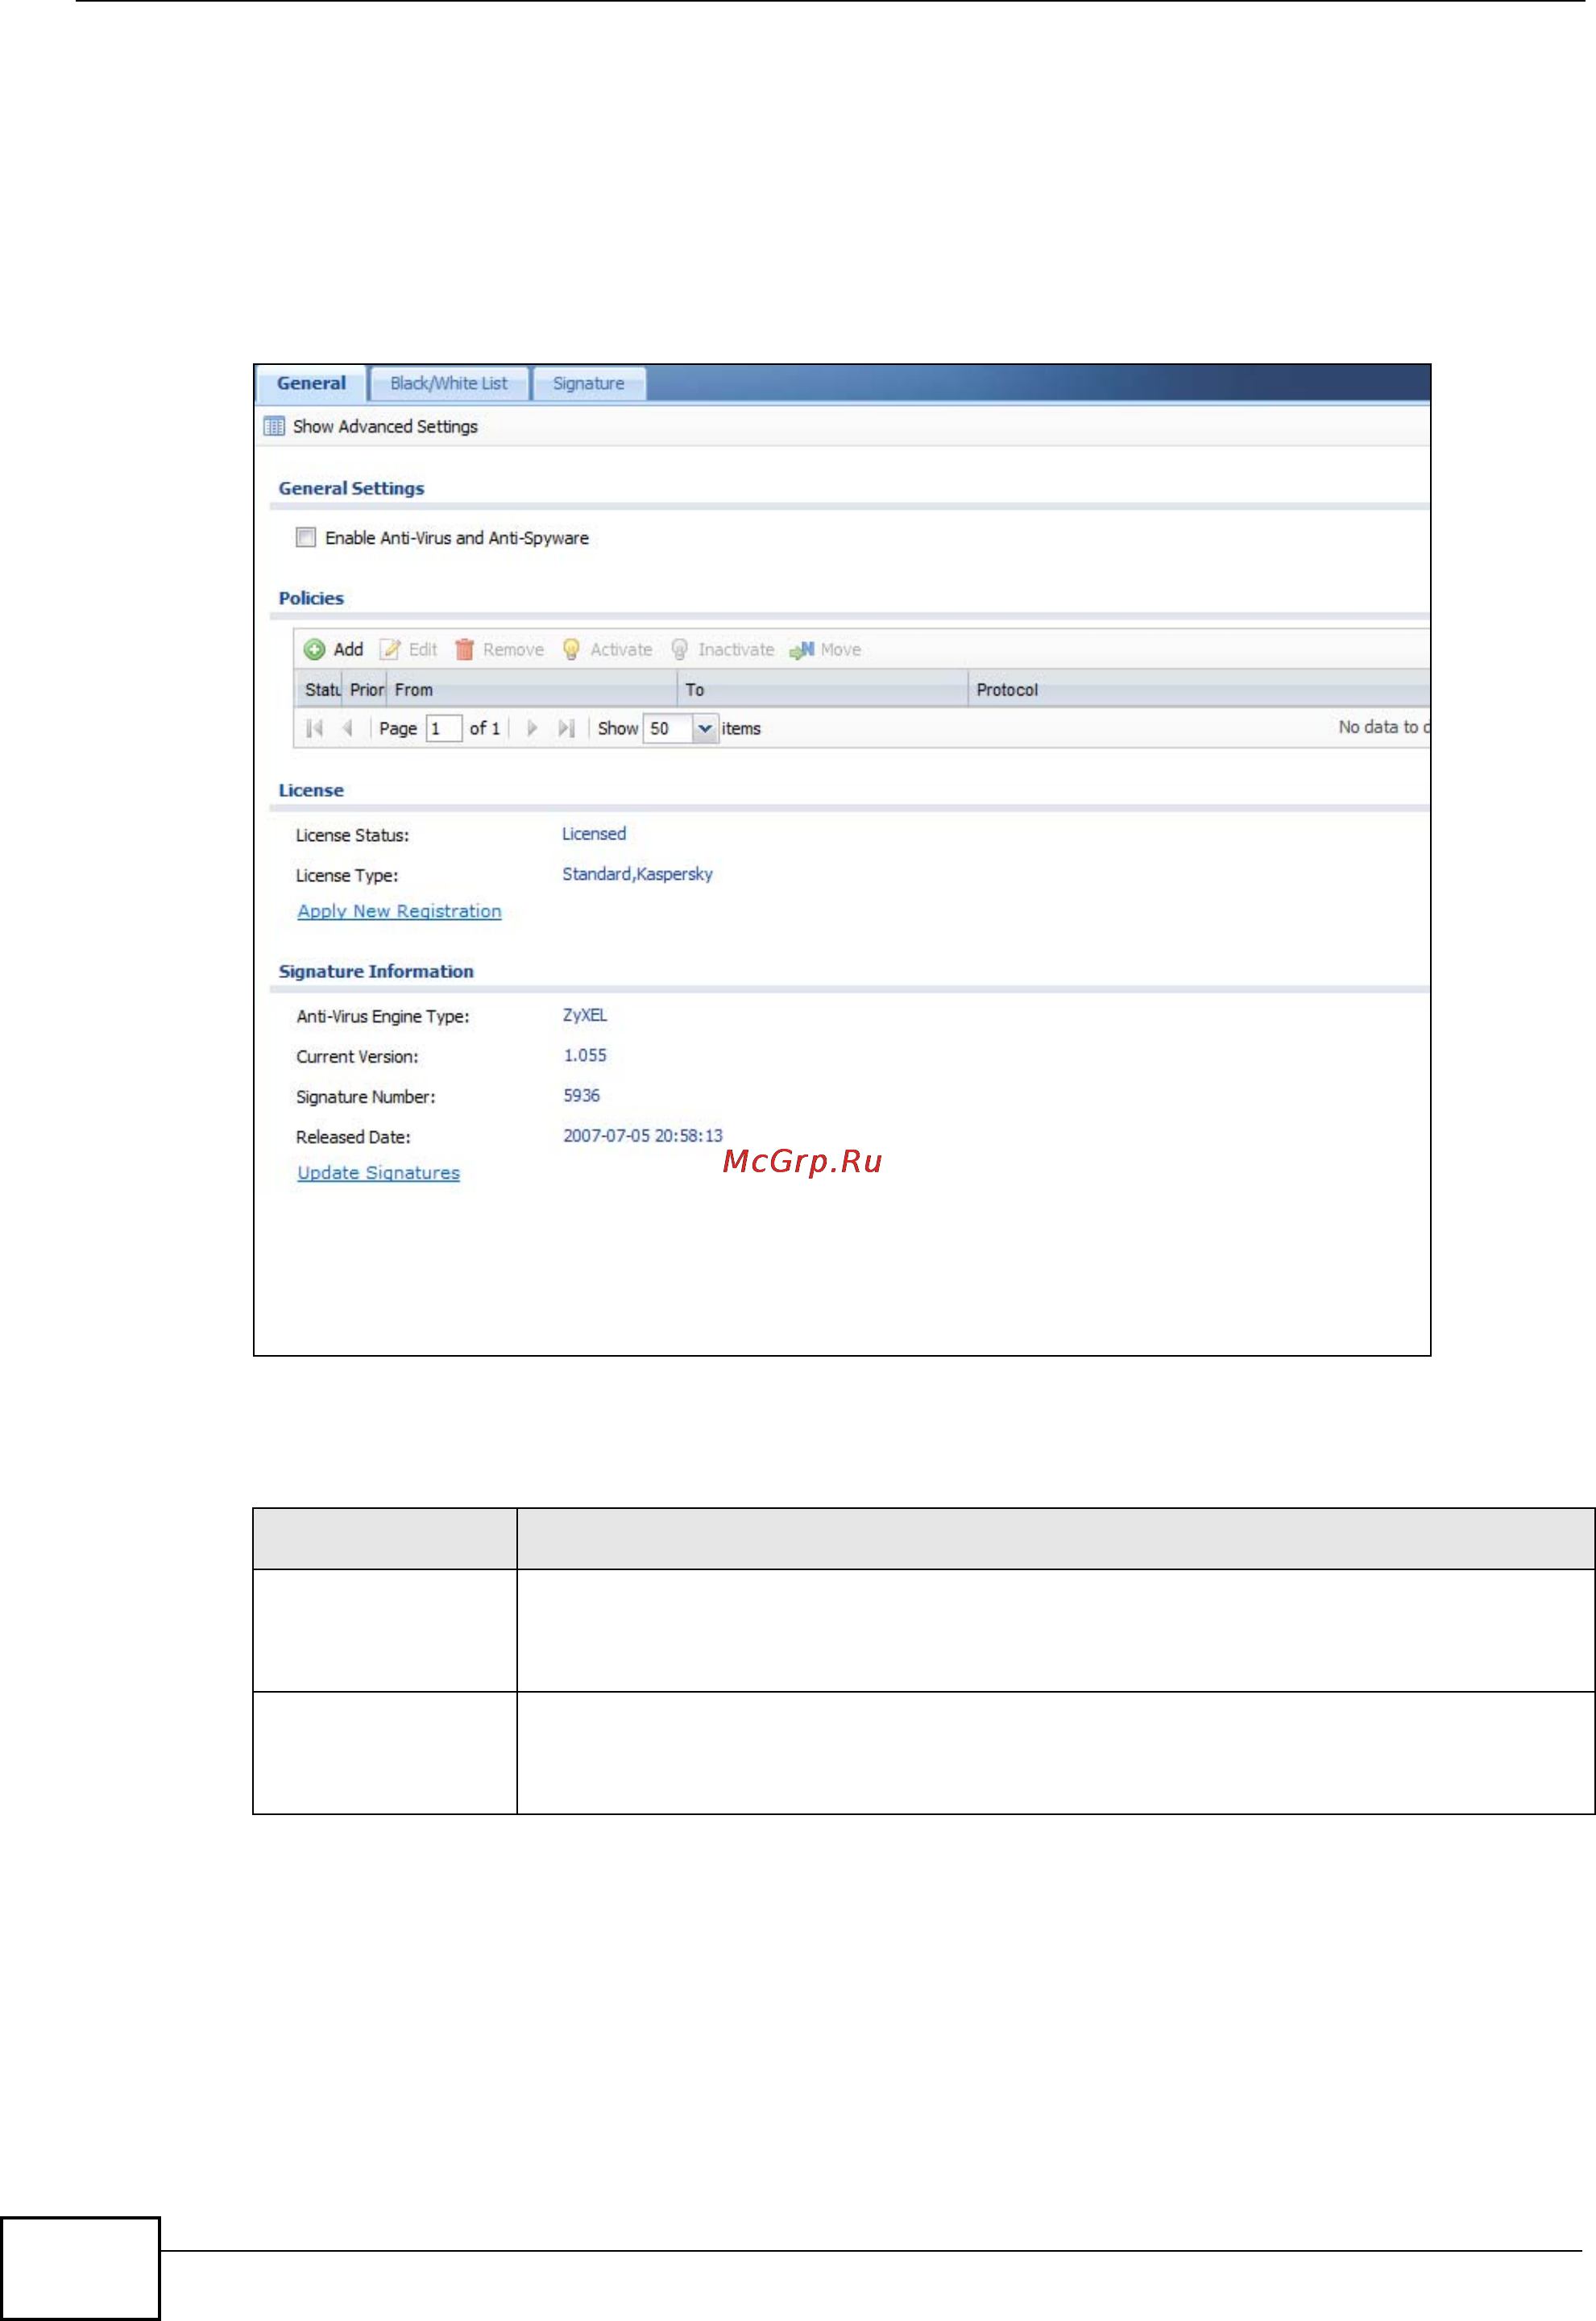Click Update Signatures link
1596x2321 pixels.
pos(378,1173)
